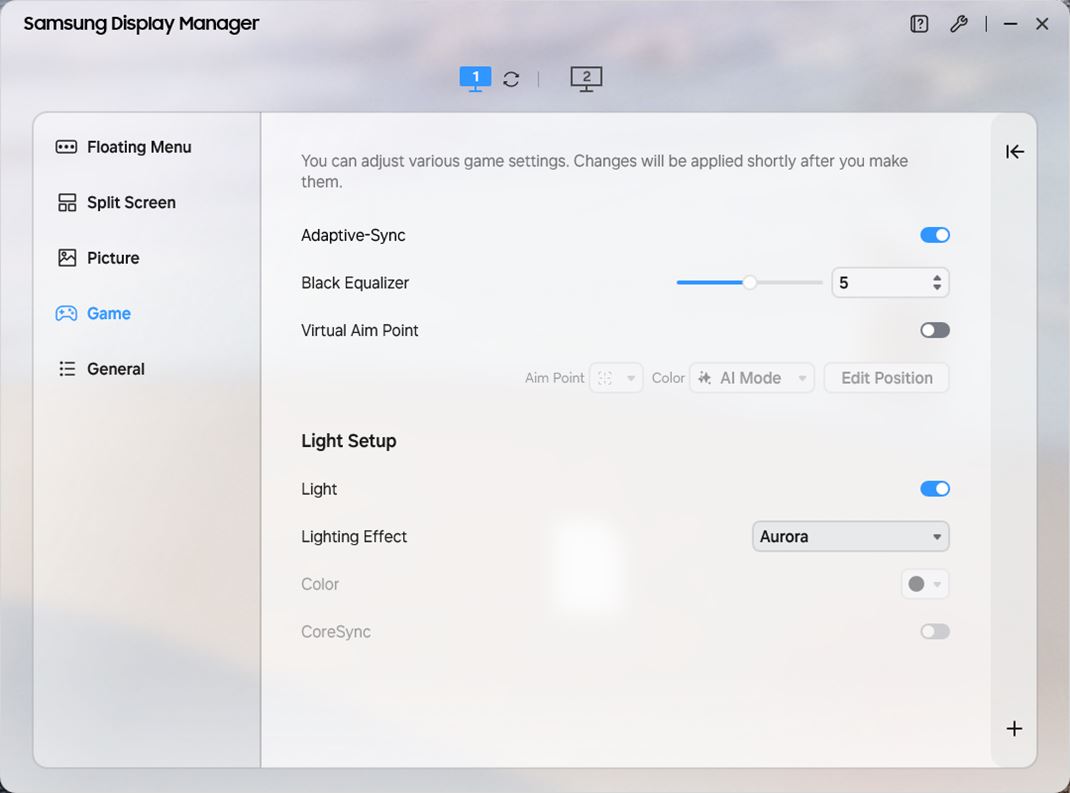Minimize the Samsung Display Manager window
Screen dimensions: 1070x793
click(1011, 25)
